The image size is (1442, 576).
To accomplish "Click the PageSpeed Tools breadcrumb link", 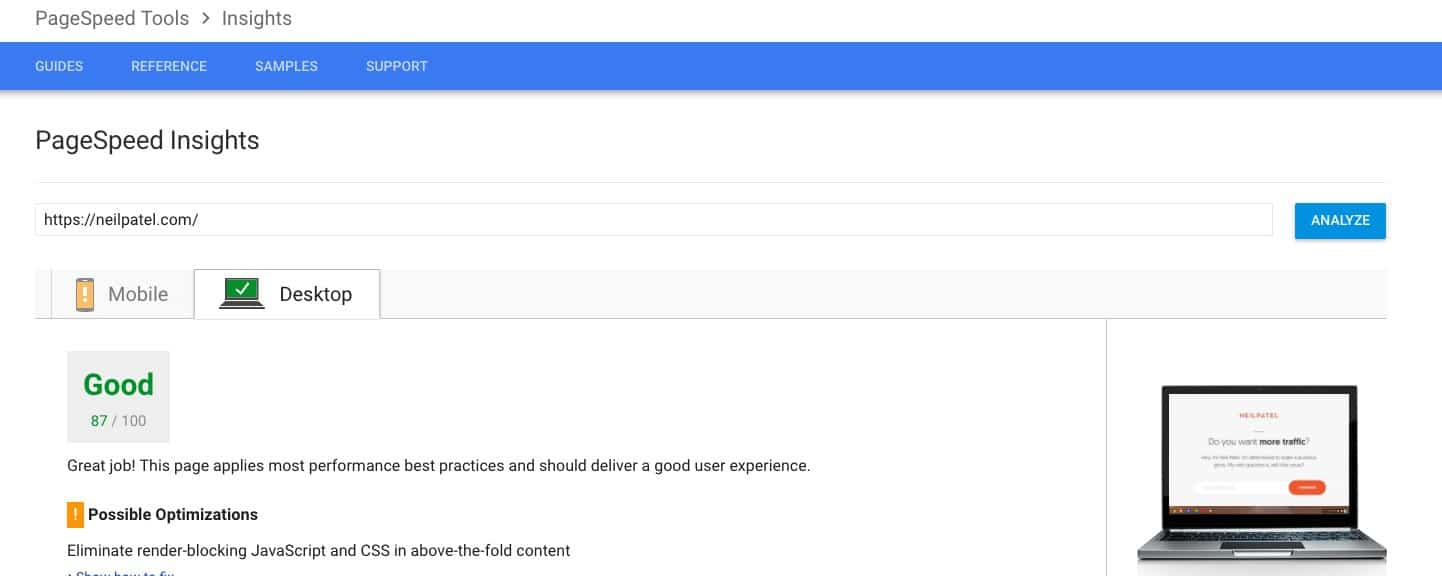I will (110, 18).
